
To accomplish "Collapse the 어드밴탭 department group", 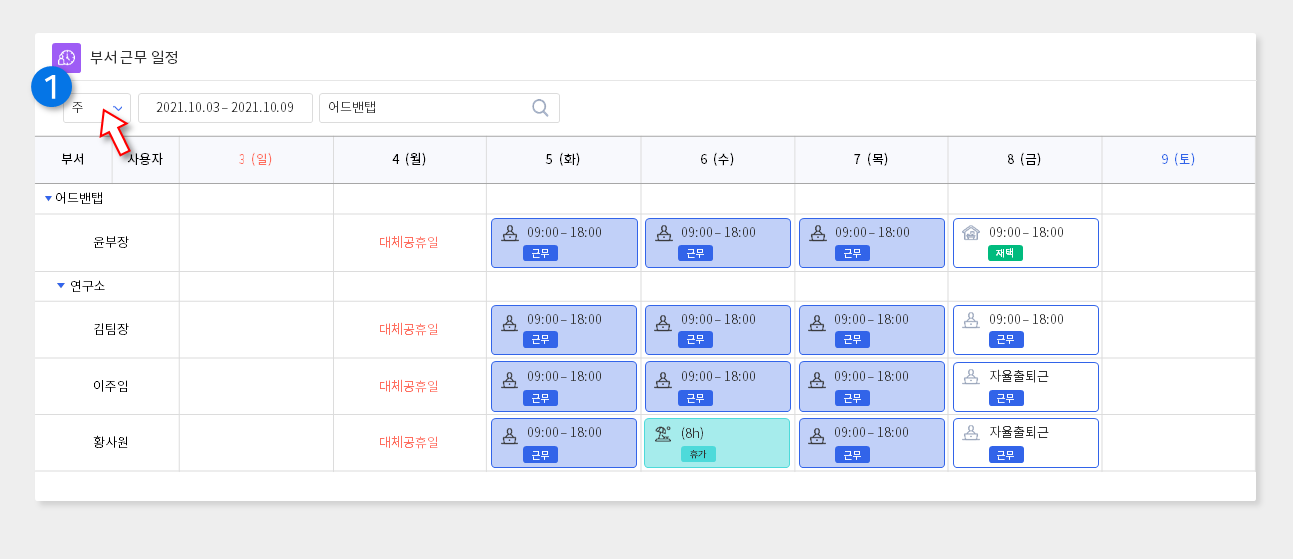I will (48, 198).
